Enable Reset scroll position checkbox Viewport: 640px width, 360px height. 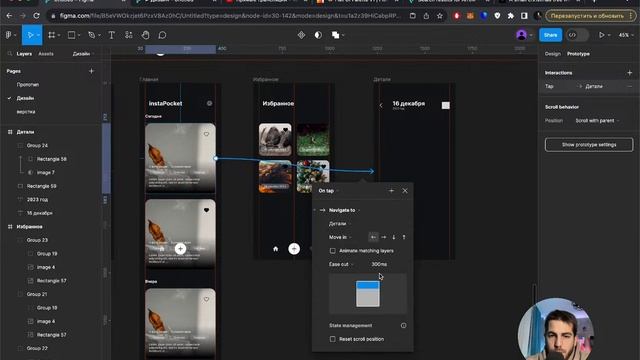point(333,339)
